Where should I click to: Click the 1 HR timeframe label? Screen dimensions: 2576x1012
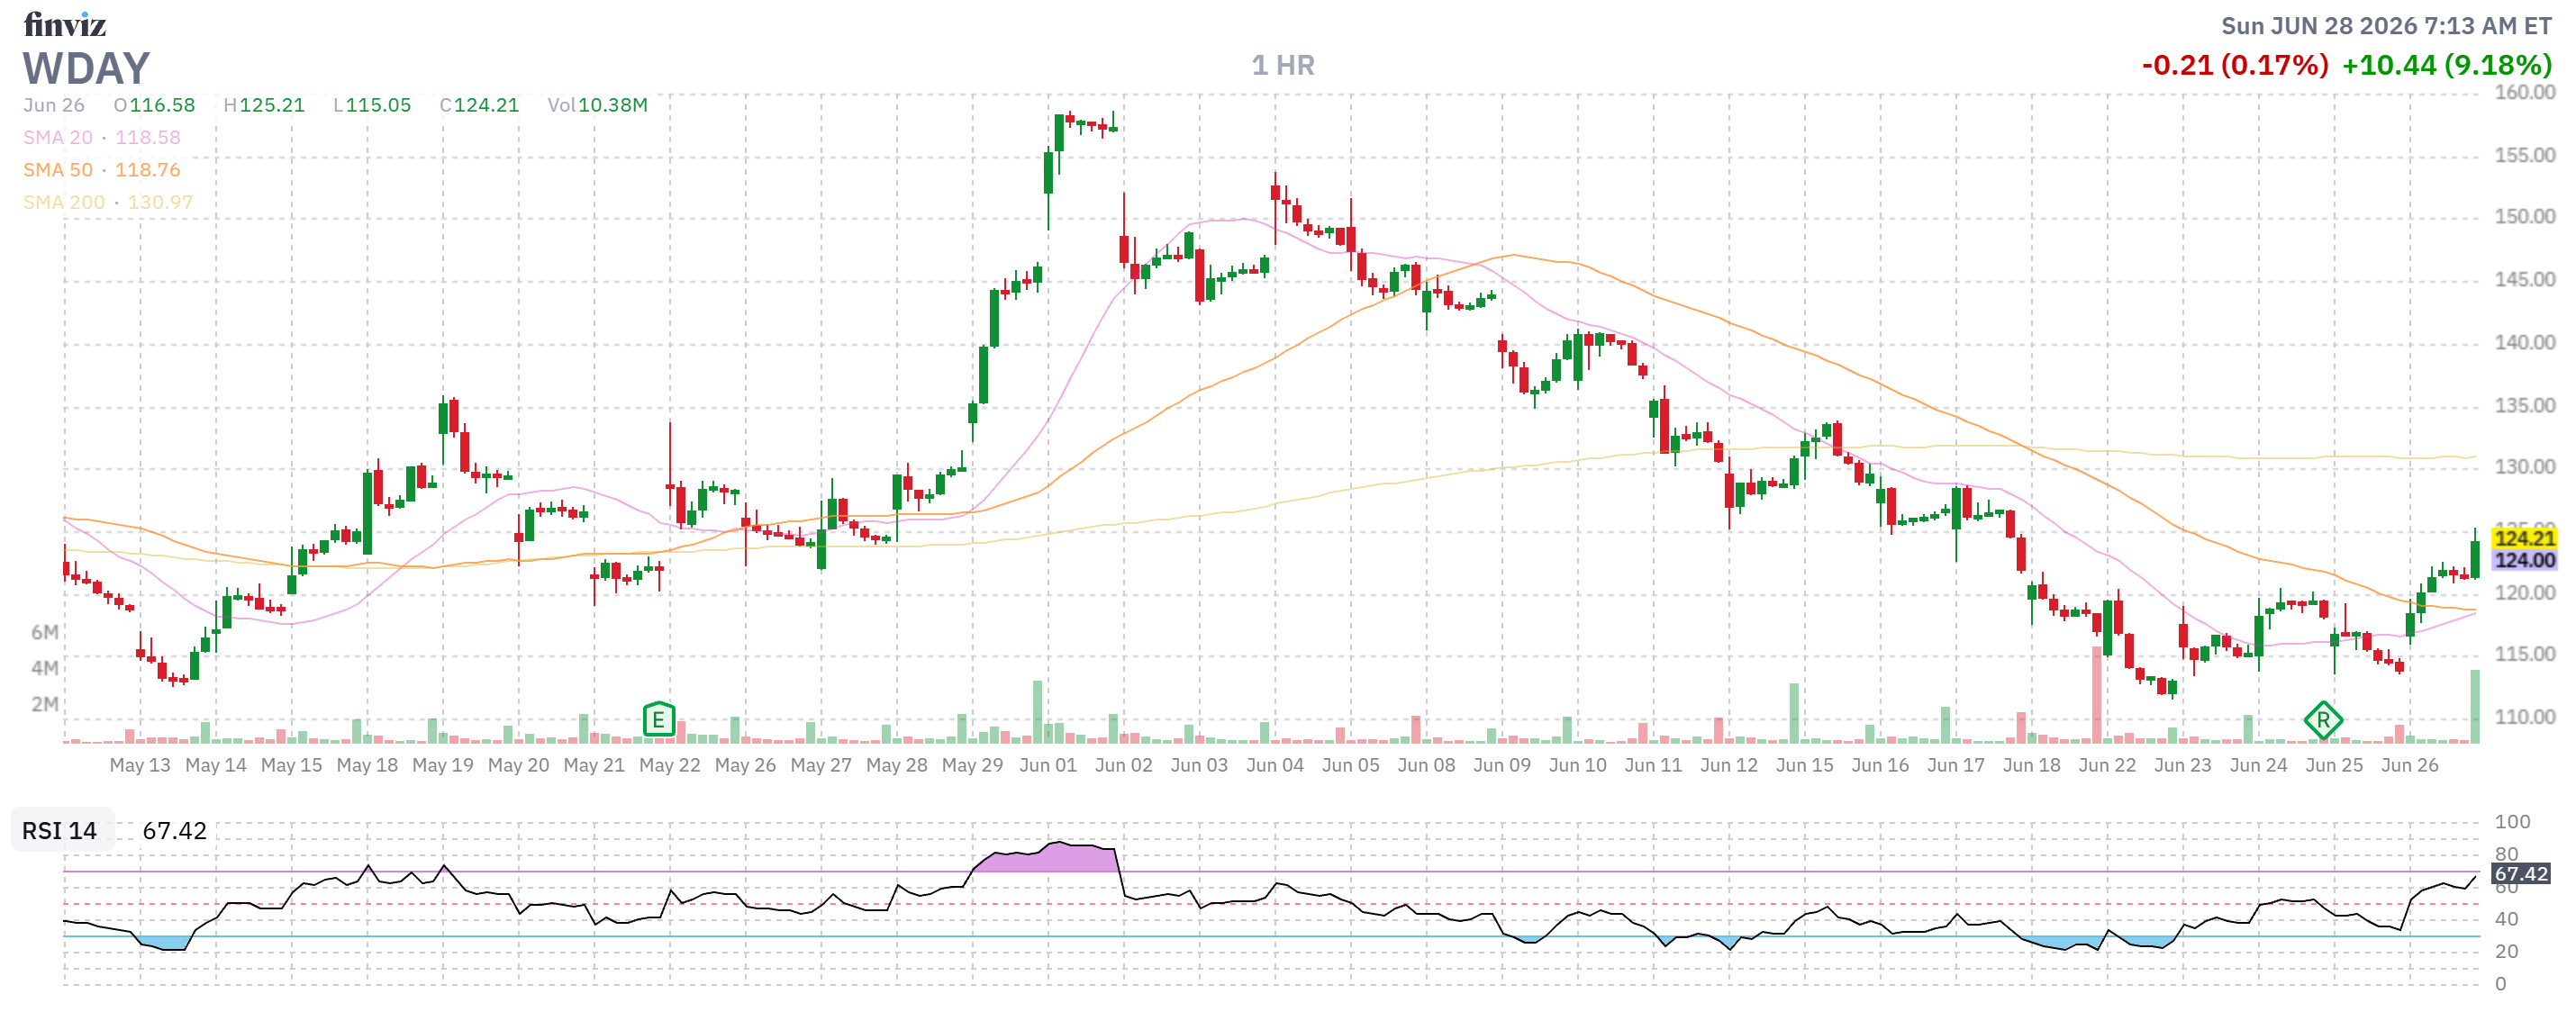1283,65
